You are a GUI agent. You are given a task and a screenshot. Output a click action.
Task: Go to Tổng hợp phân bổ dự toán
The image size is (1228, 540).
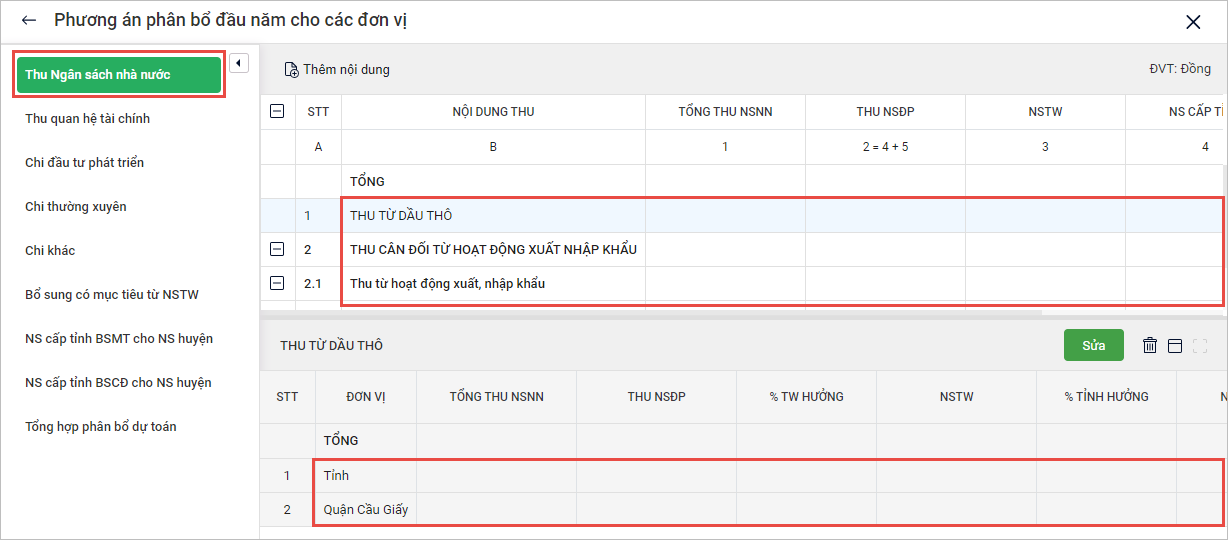101,427
